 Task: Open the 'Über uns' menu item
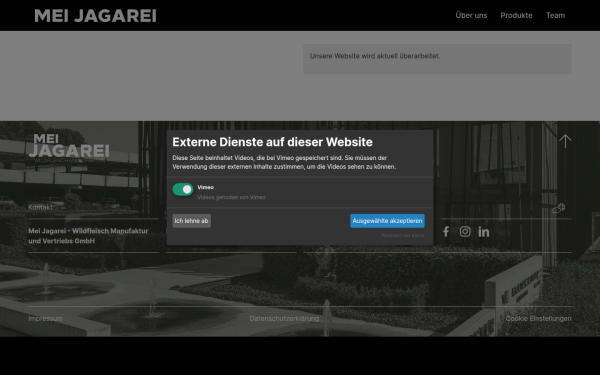click(471, 15)
